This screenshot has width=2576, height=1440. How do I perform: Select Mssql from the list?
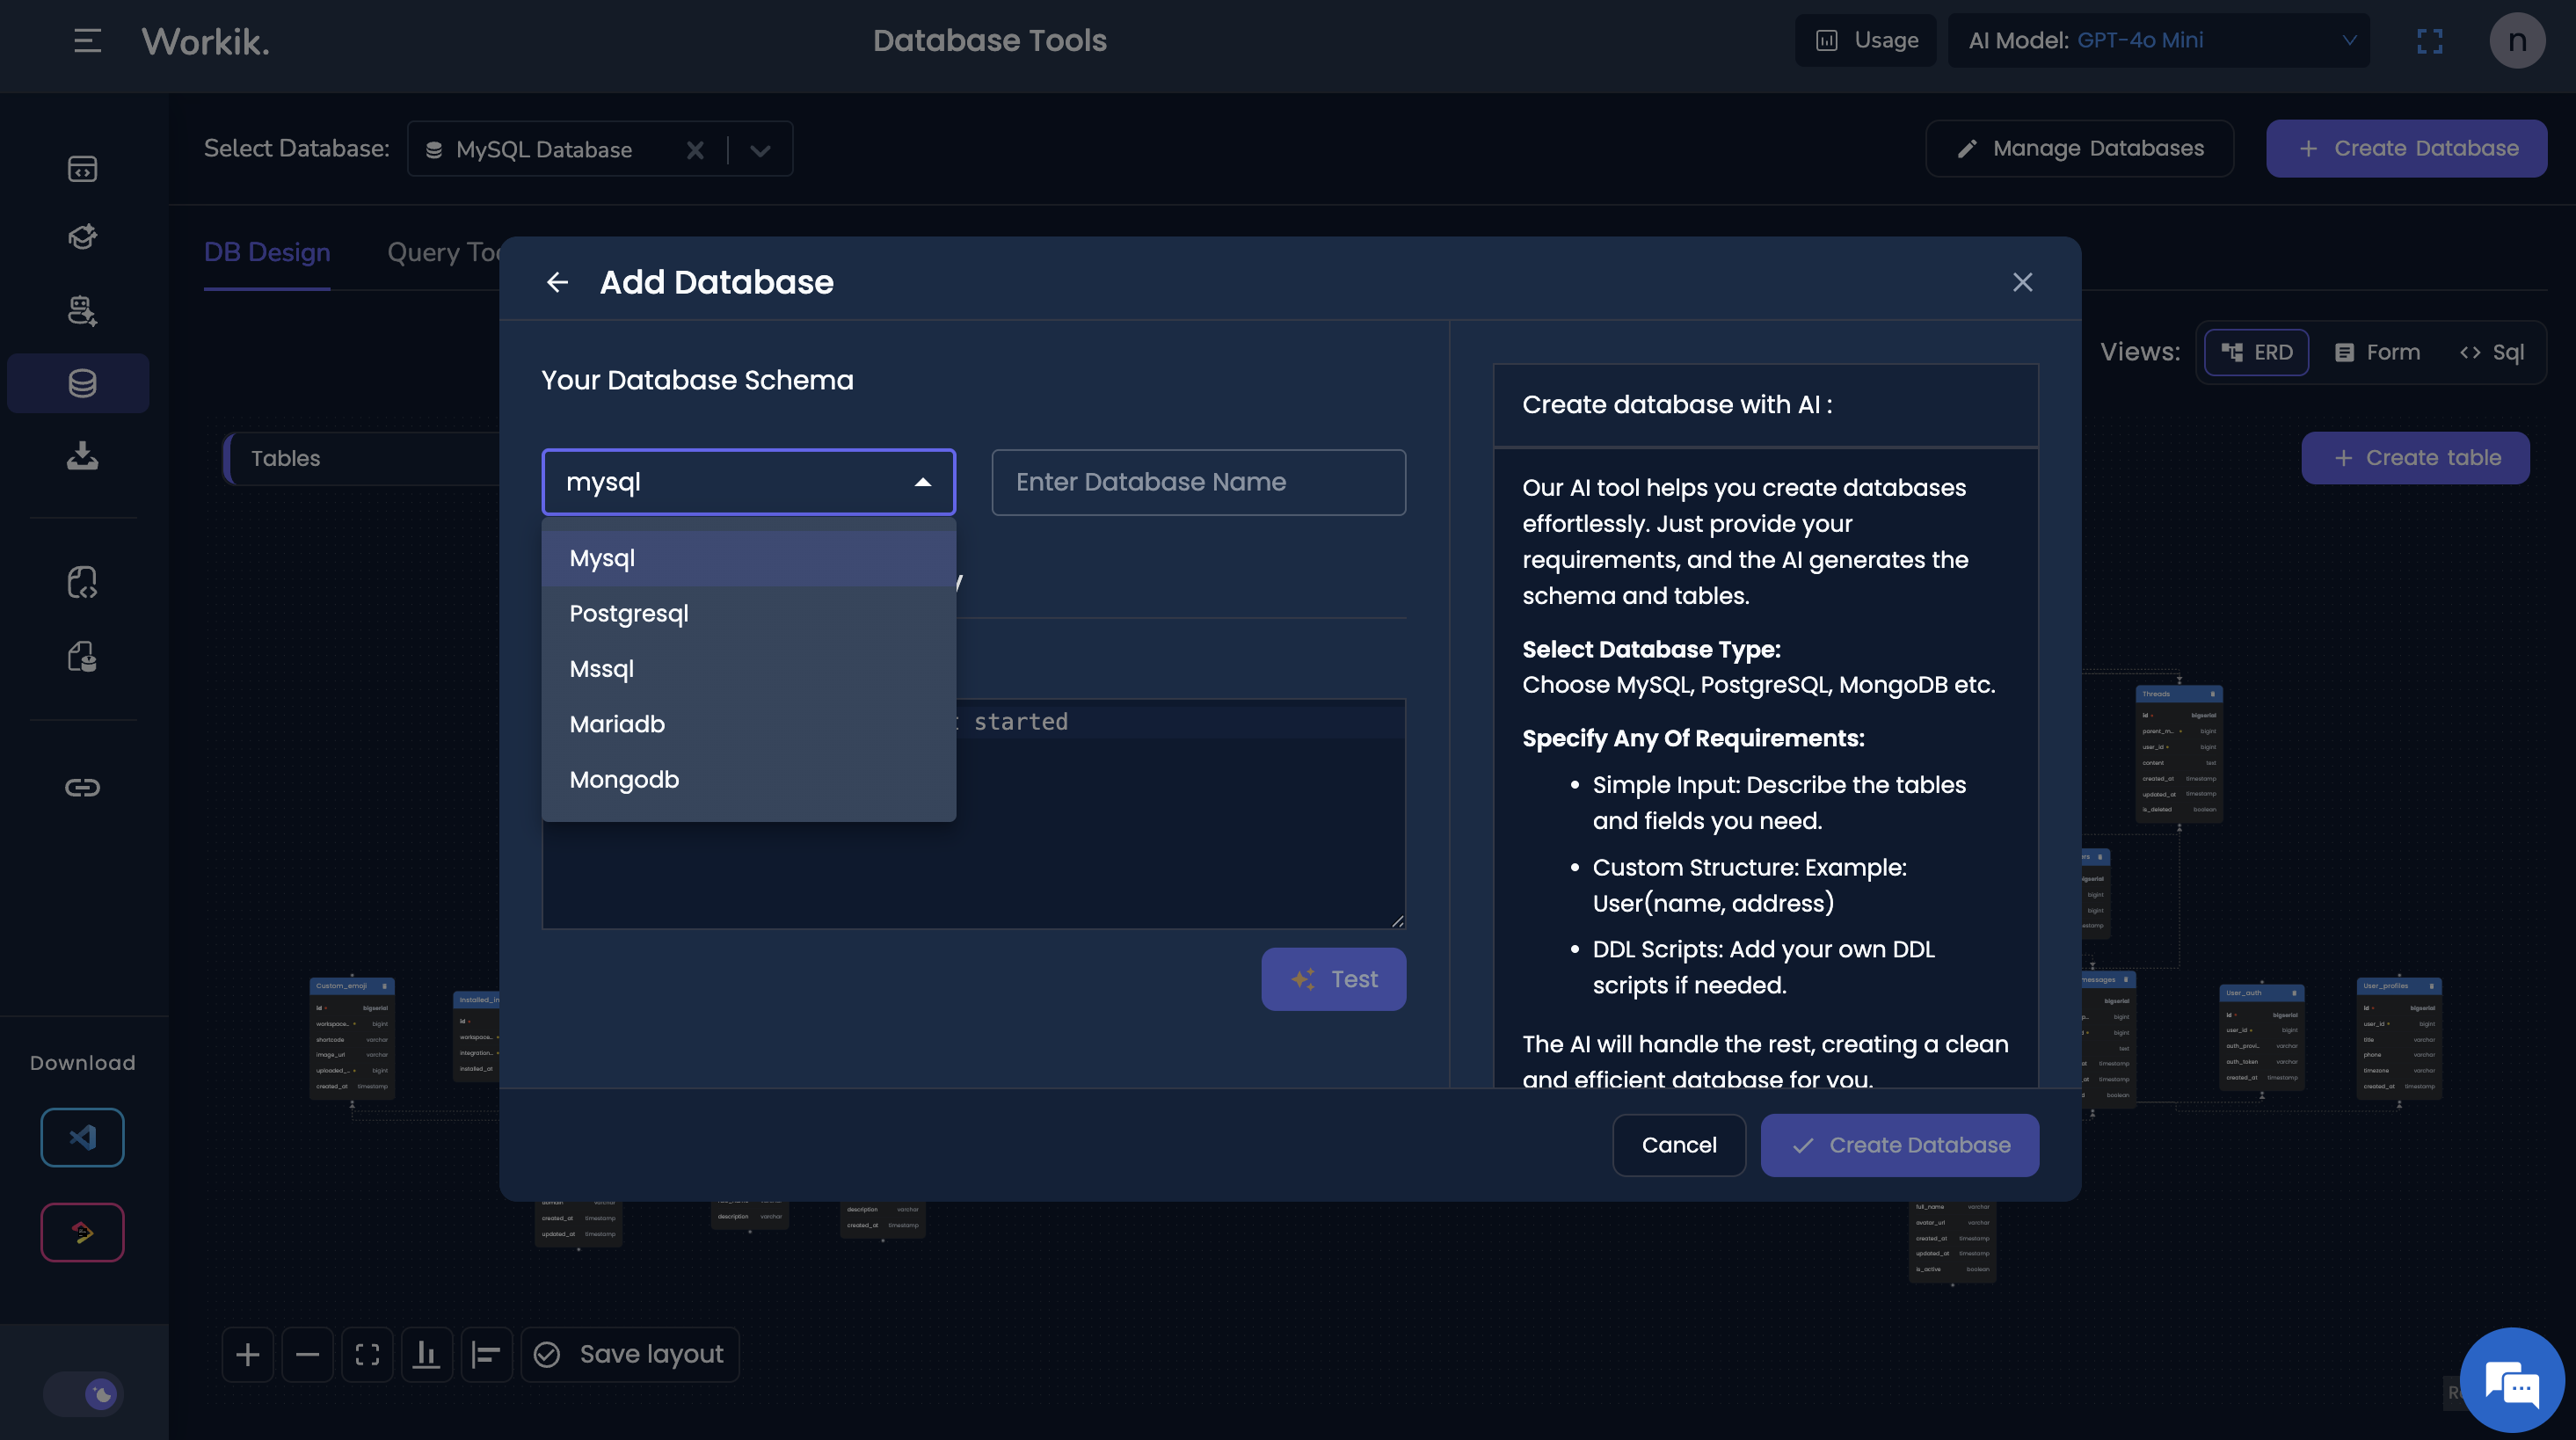click(x=749, y=669)
